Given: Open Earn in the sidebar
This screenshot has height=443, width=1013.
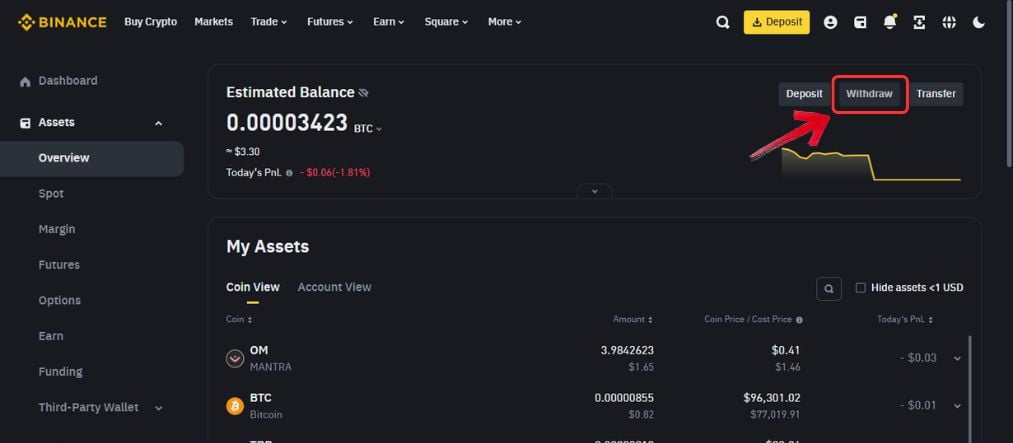Looking at the screenshot, I should (51, 336).
